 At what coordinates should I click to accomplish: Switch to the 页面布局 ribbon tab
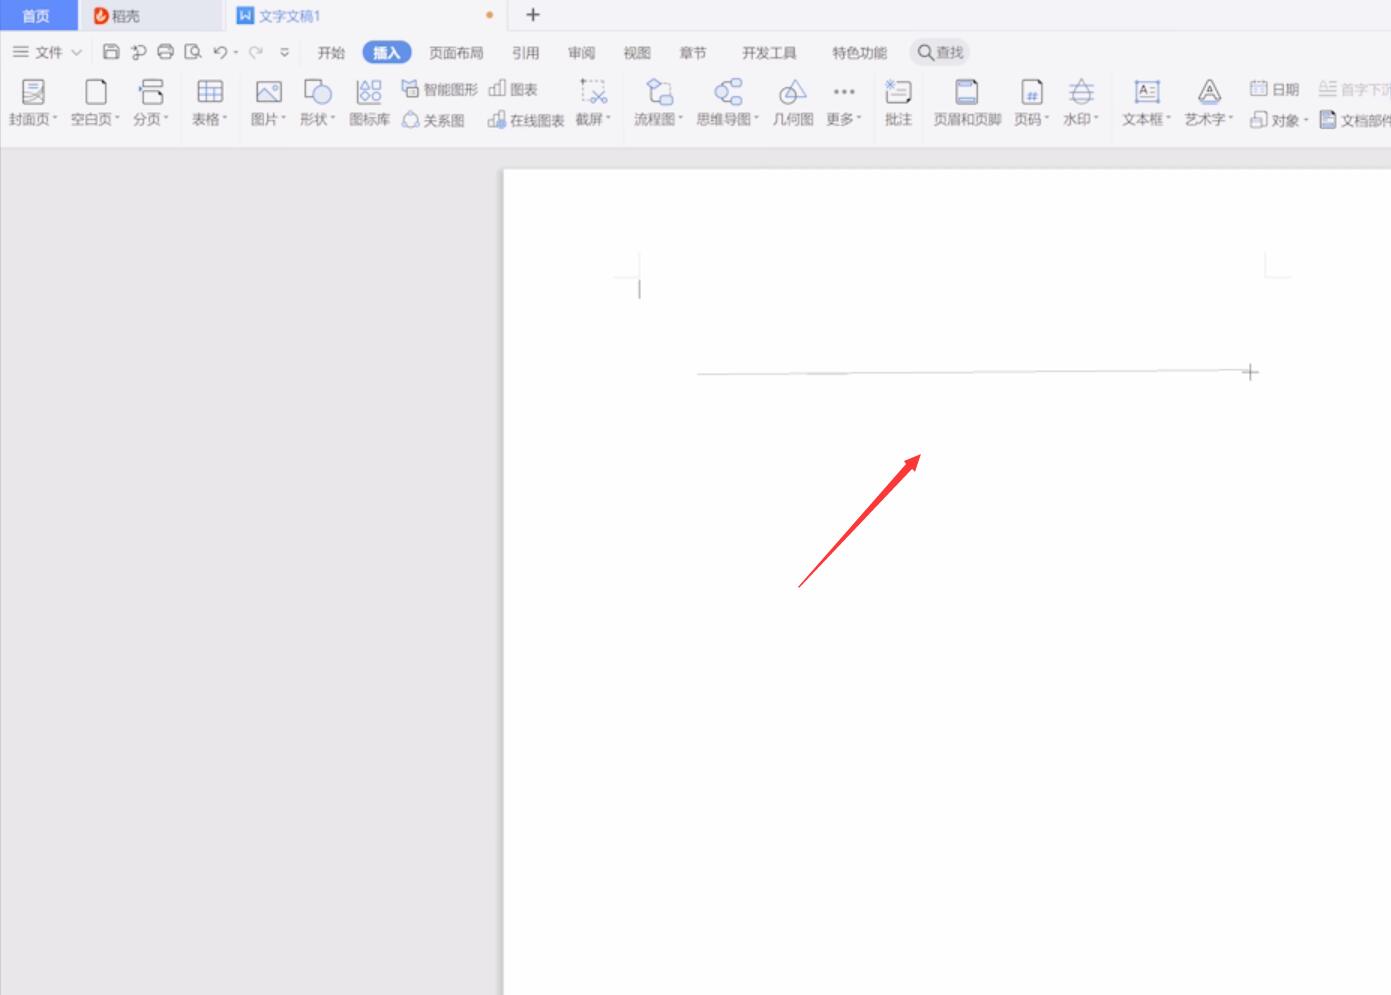click(456, 53)
